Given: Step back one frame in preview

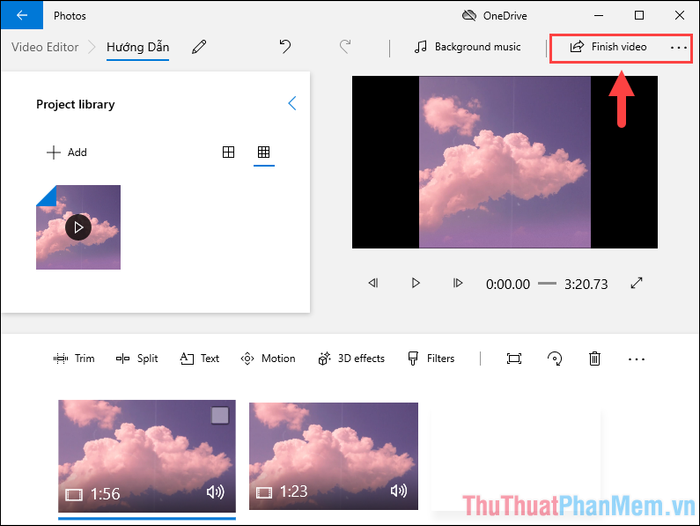Looking at the screenshot, I should (373, 283).
